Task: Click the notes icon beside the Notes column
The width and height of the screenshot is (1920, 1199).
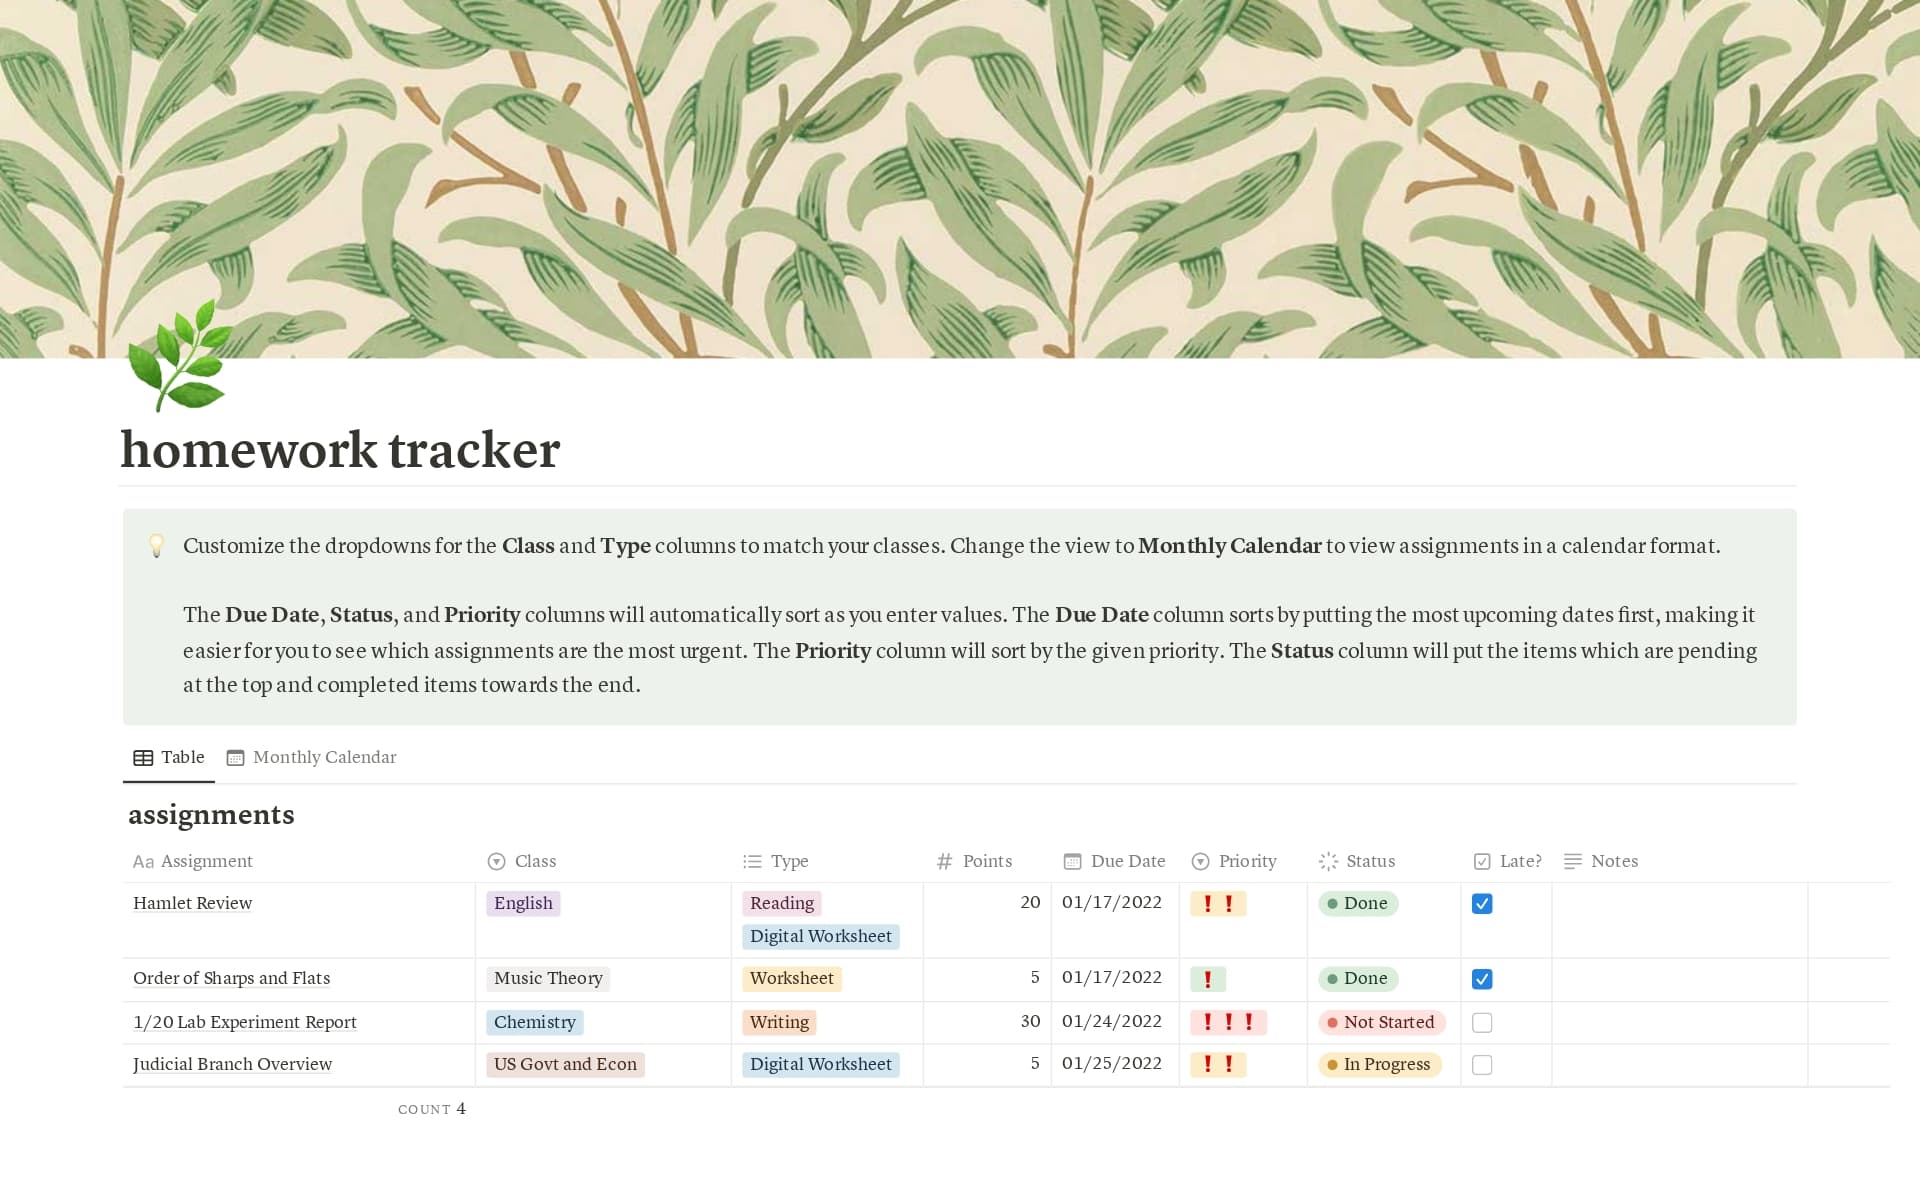Action: tap(1572, 861)
